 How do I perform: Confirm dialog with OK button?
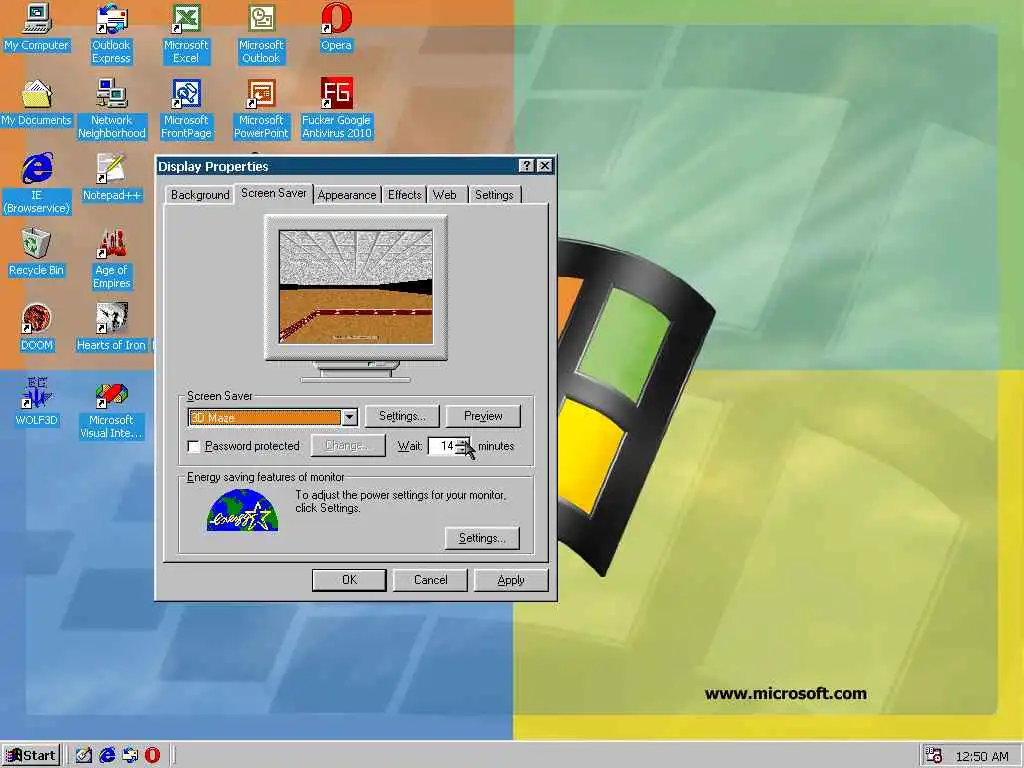pyautogui.click(x=349, y=580)
